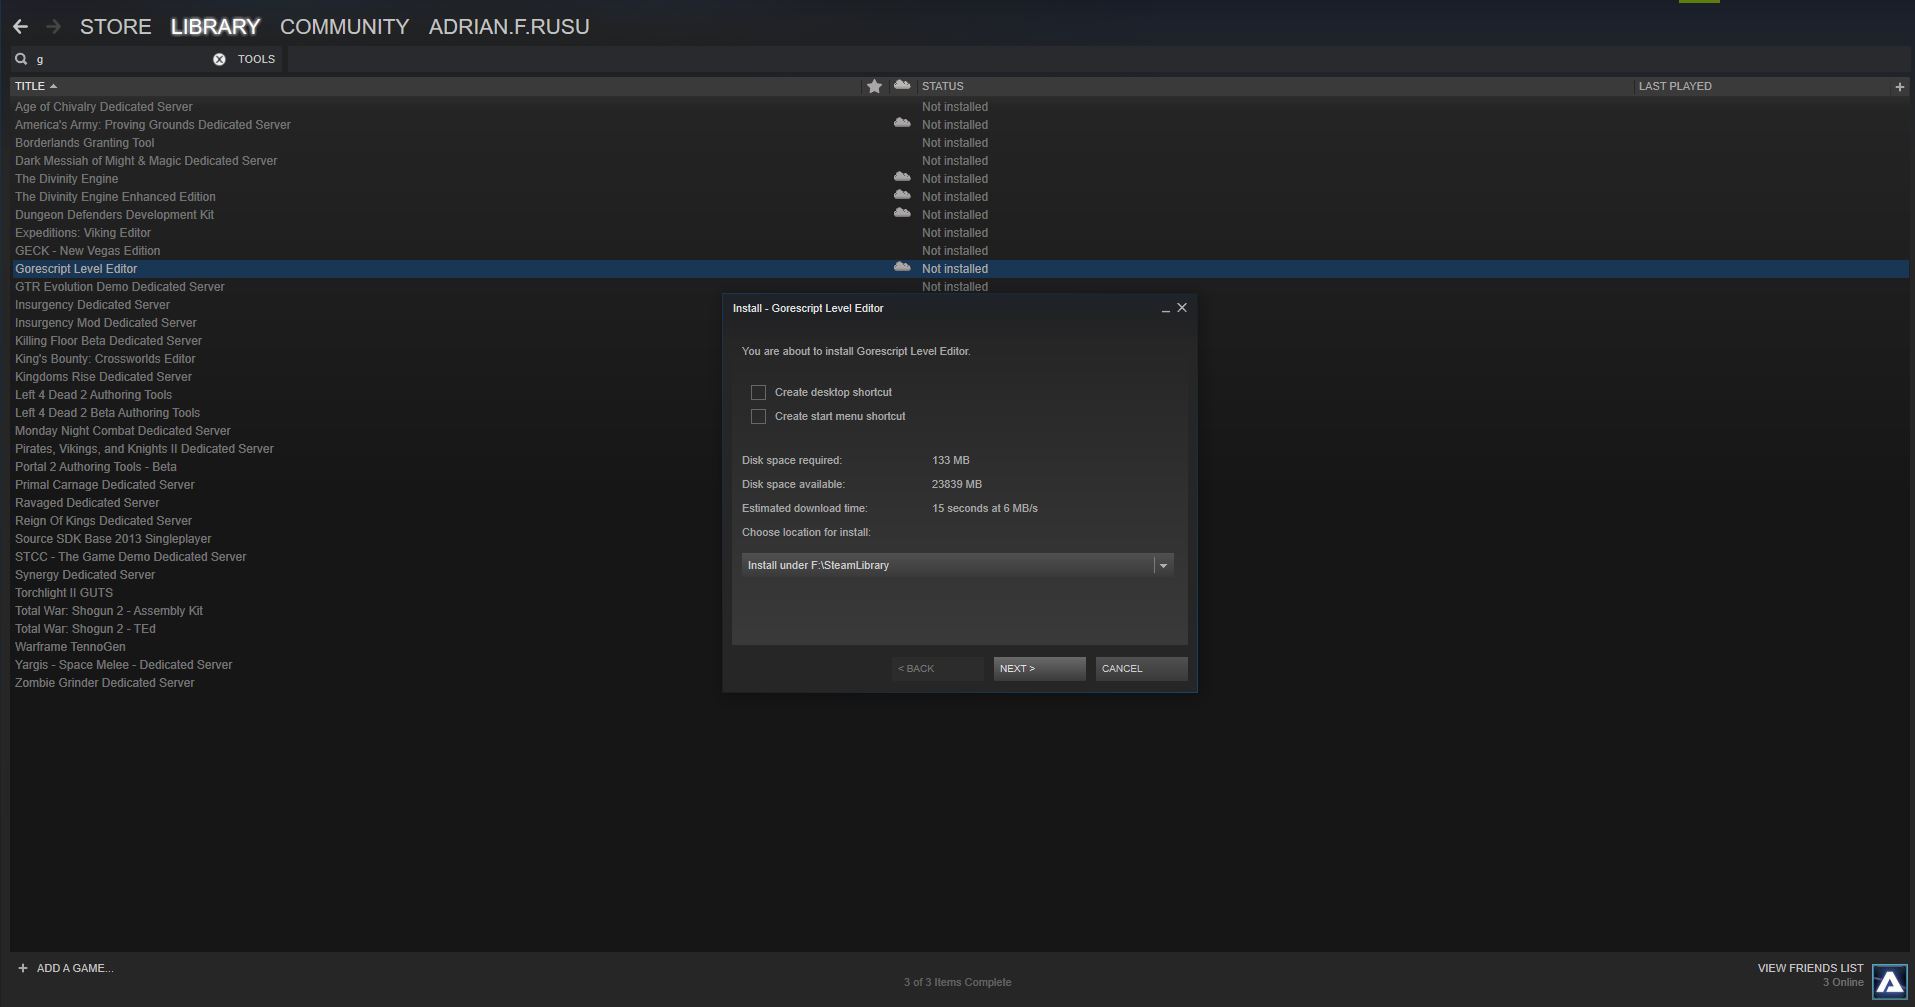The width and height of the screenshot is (1915, 1007).
Task: Select Synergy Dedicated Server
Action: (85, 575)
